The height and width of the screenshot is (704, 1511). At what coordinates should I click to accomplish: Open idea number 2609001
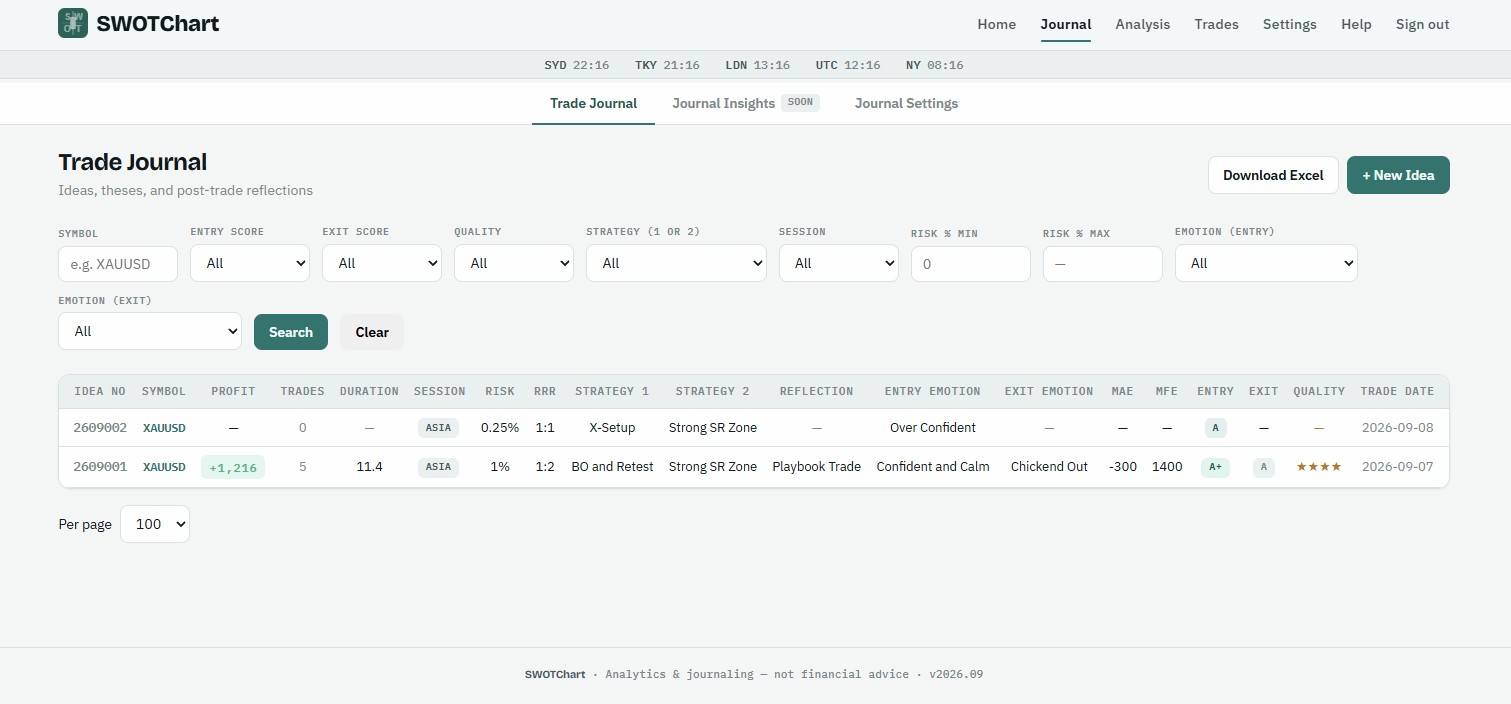pos(100,467)
